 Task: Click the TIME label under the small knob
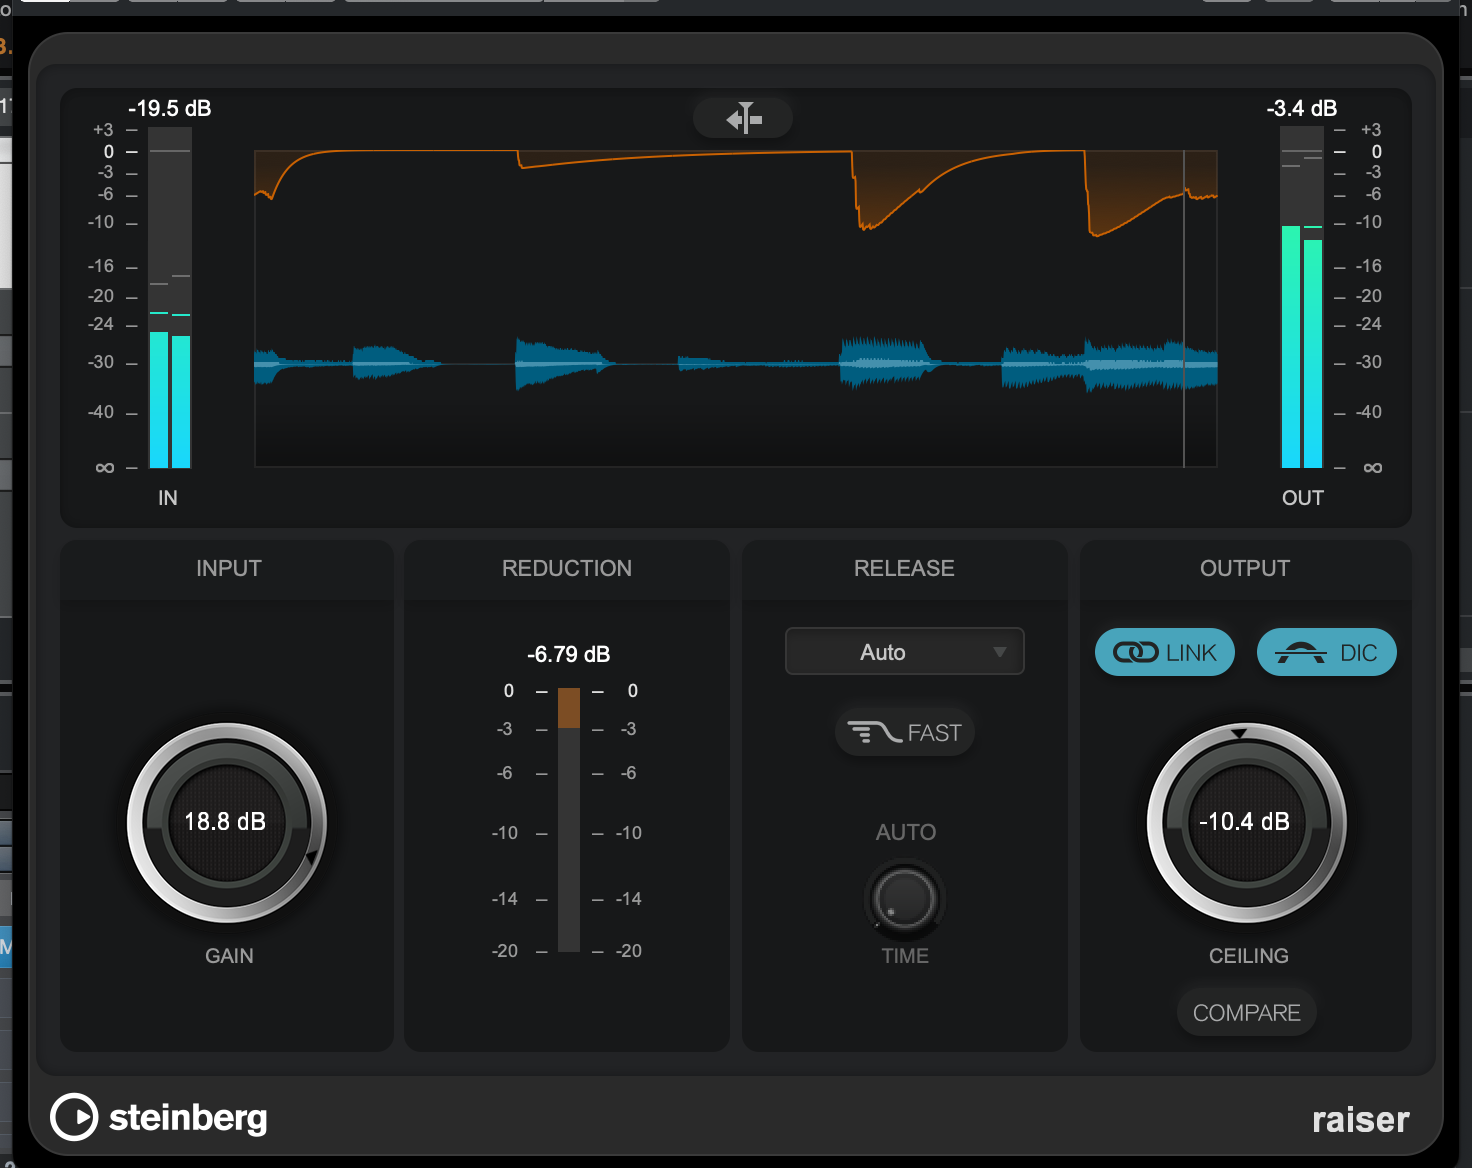point(905,956)
